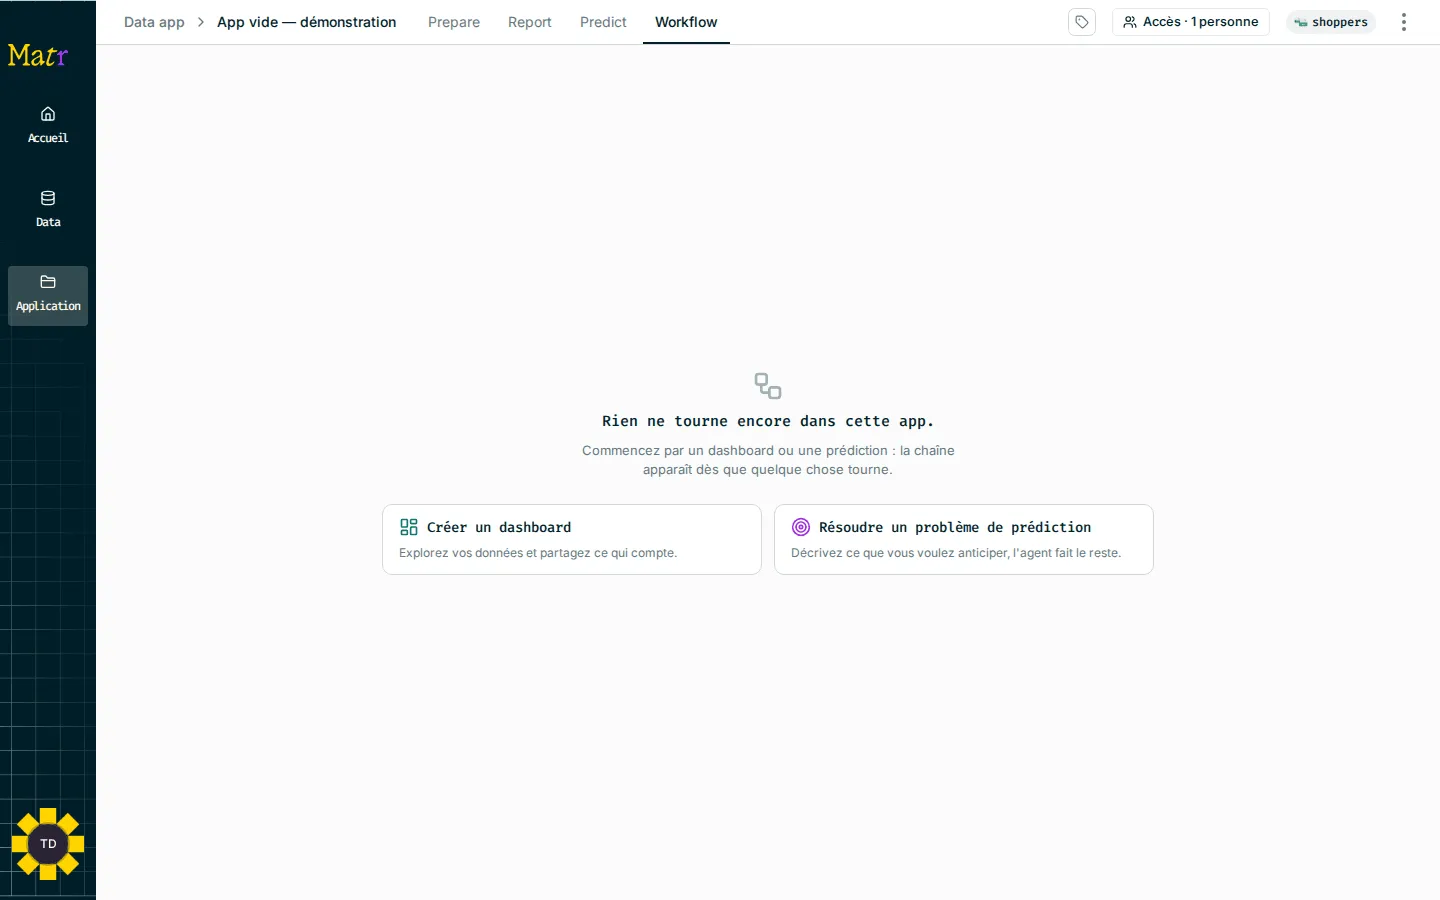Go to Accueil in the sidebar

(x=48, y=125)
